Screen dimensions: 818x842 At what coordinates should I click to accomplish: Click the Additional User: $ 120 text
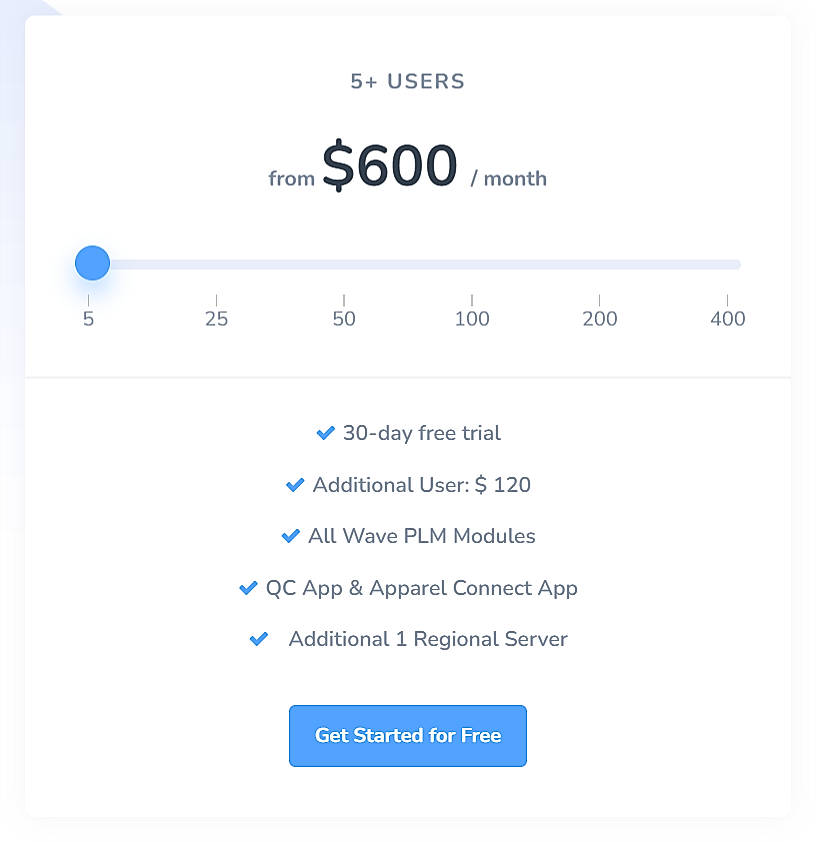tap(422, 485)
